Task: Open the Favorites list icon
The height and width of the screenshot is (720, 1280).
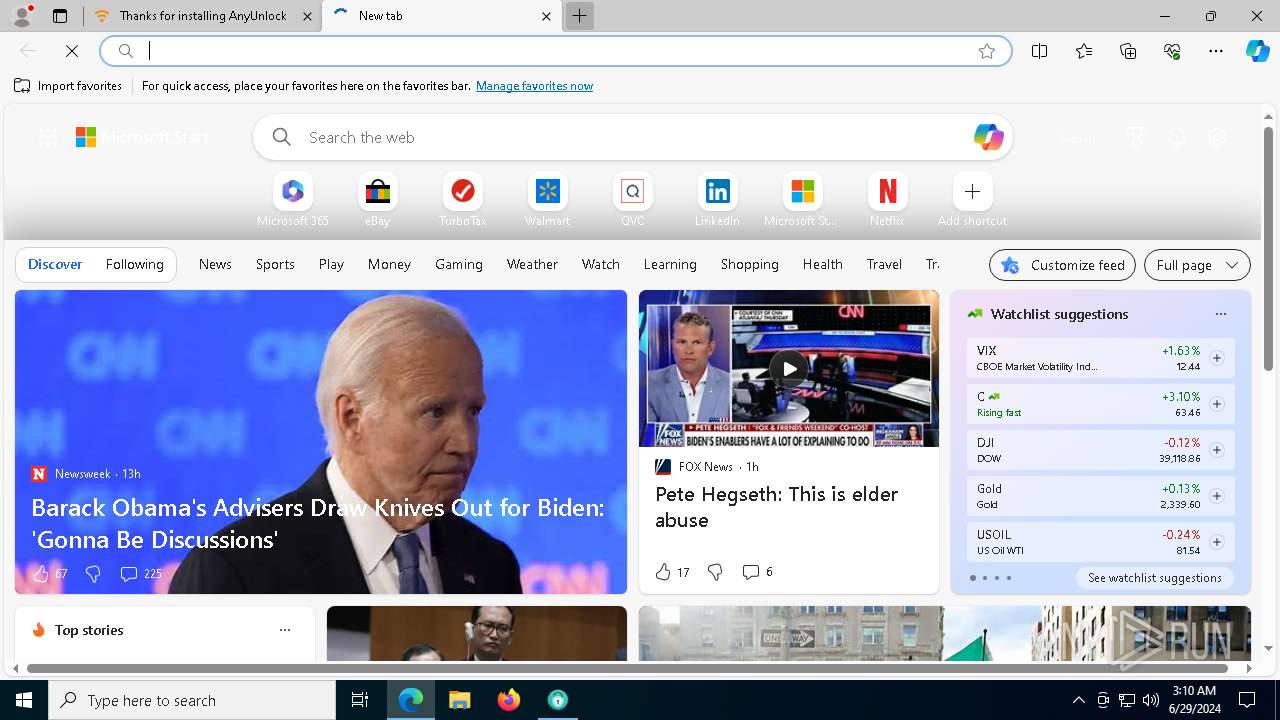Action: point(1084,51)
